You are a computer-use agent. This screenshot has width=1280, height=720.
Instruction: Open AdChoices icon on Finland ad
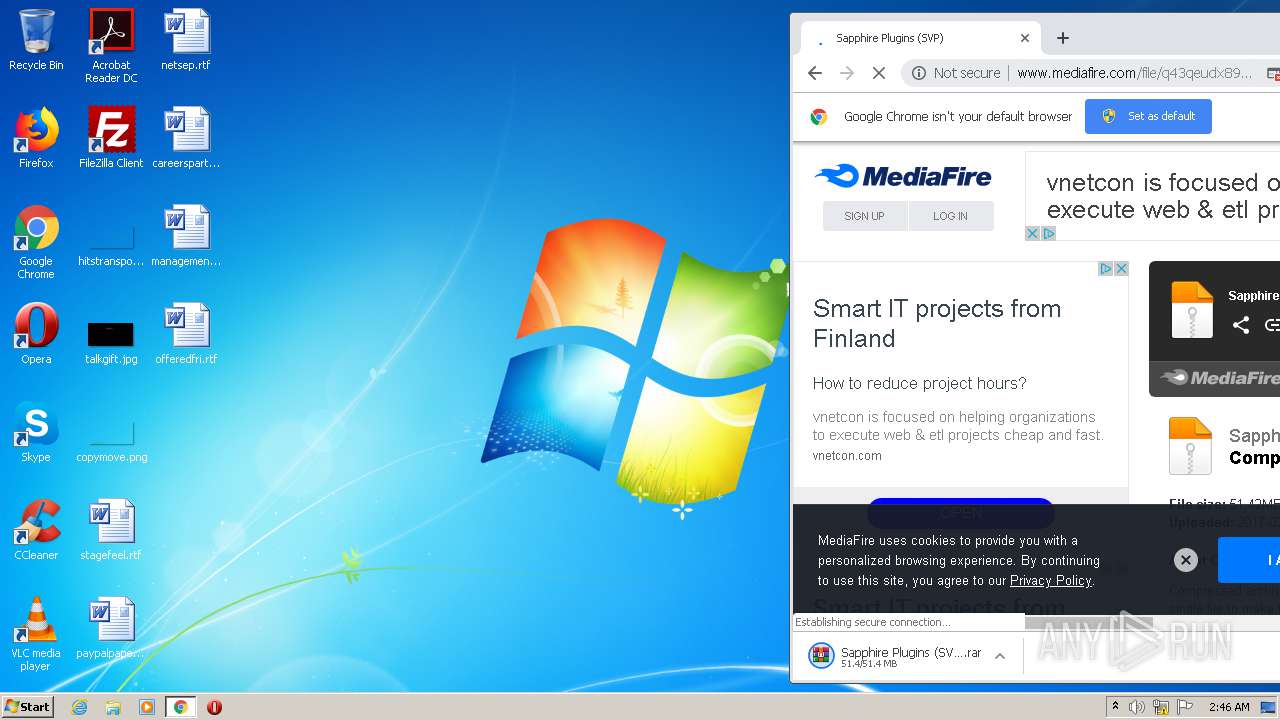[x=1106, y=269]
